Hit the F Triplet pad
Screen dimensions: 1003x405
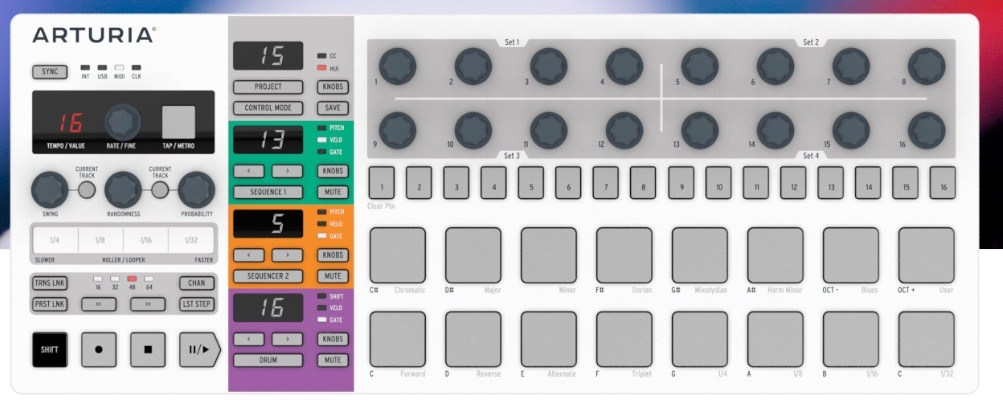(x=624, y=339)
